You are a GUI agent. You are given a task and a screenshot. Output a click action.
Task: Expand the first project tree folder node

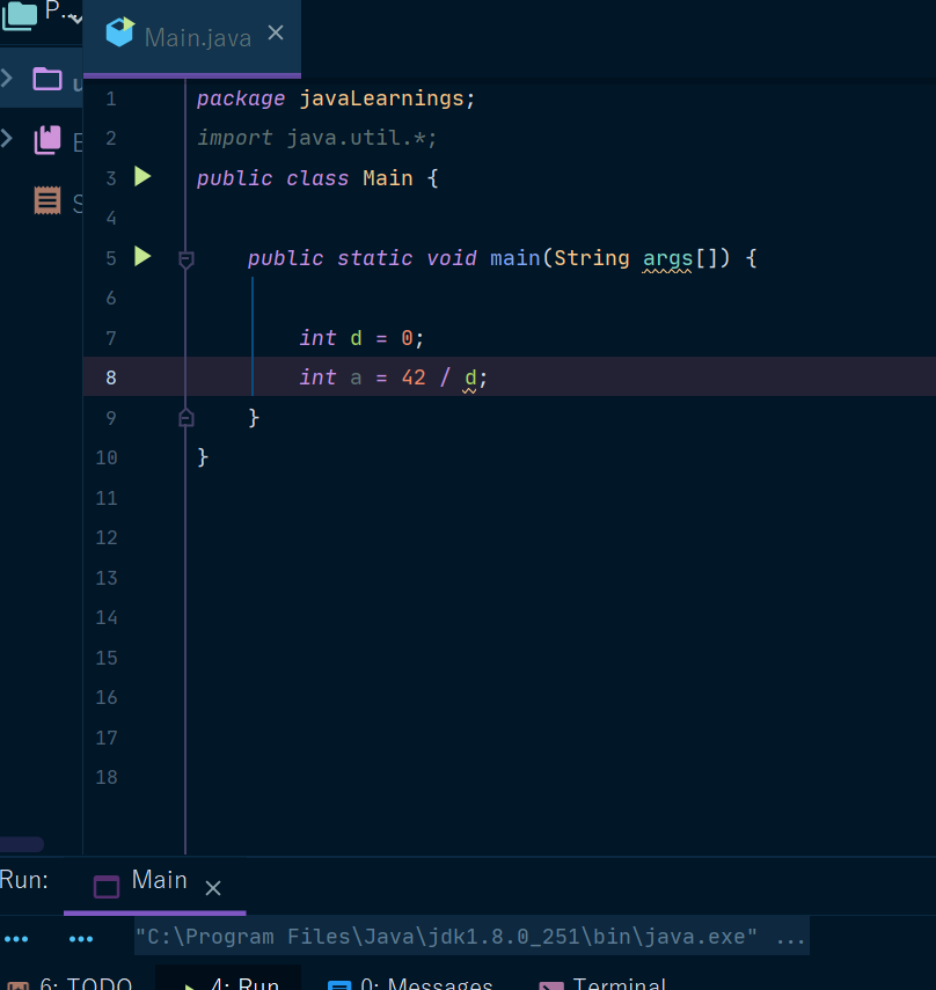click(7, 78)
